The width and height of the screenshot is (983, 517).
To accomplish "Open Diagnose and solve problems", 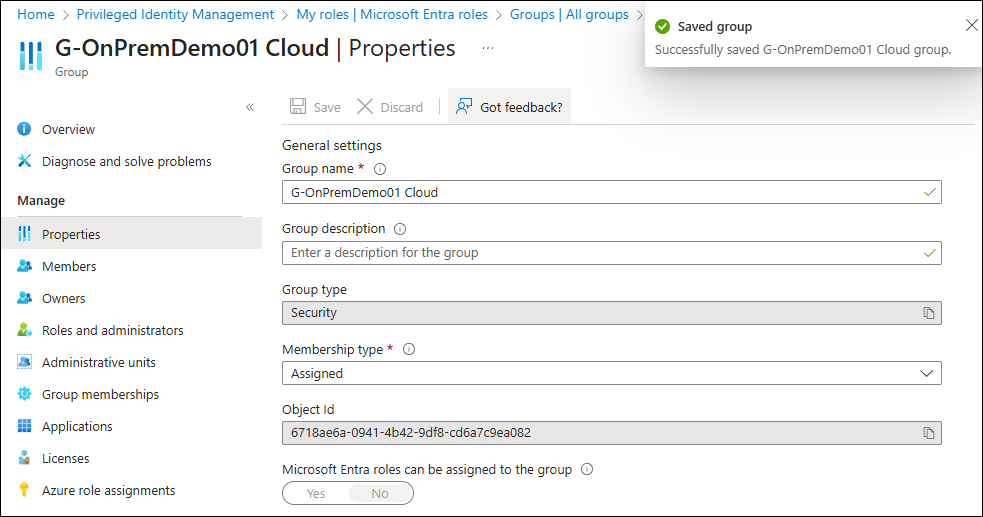I will pos(126,161).
